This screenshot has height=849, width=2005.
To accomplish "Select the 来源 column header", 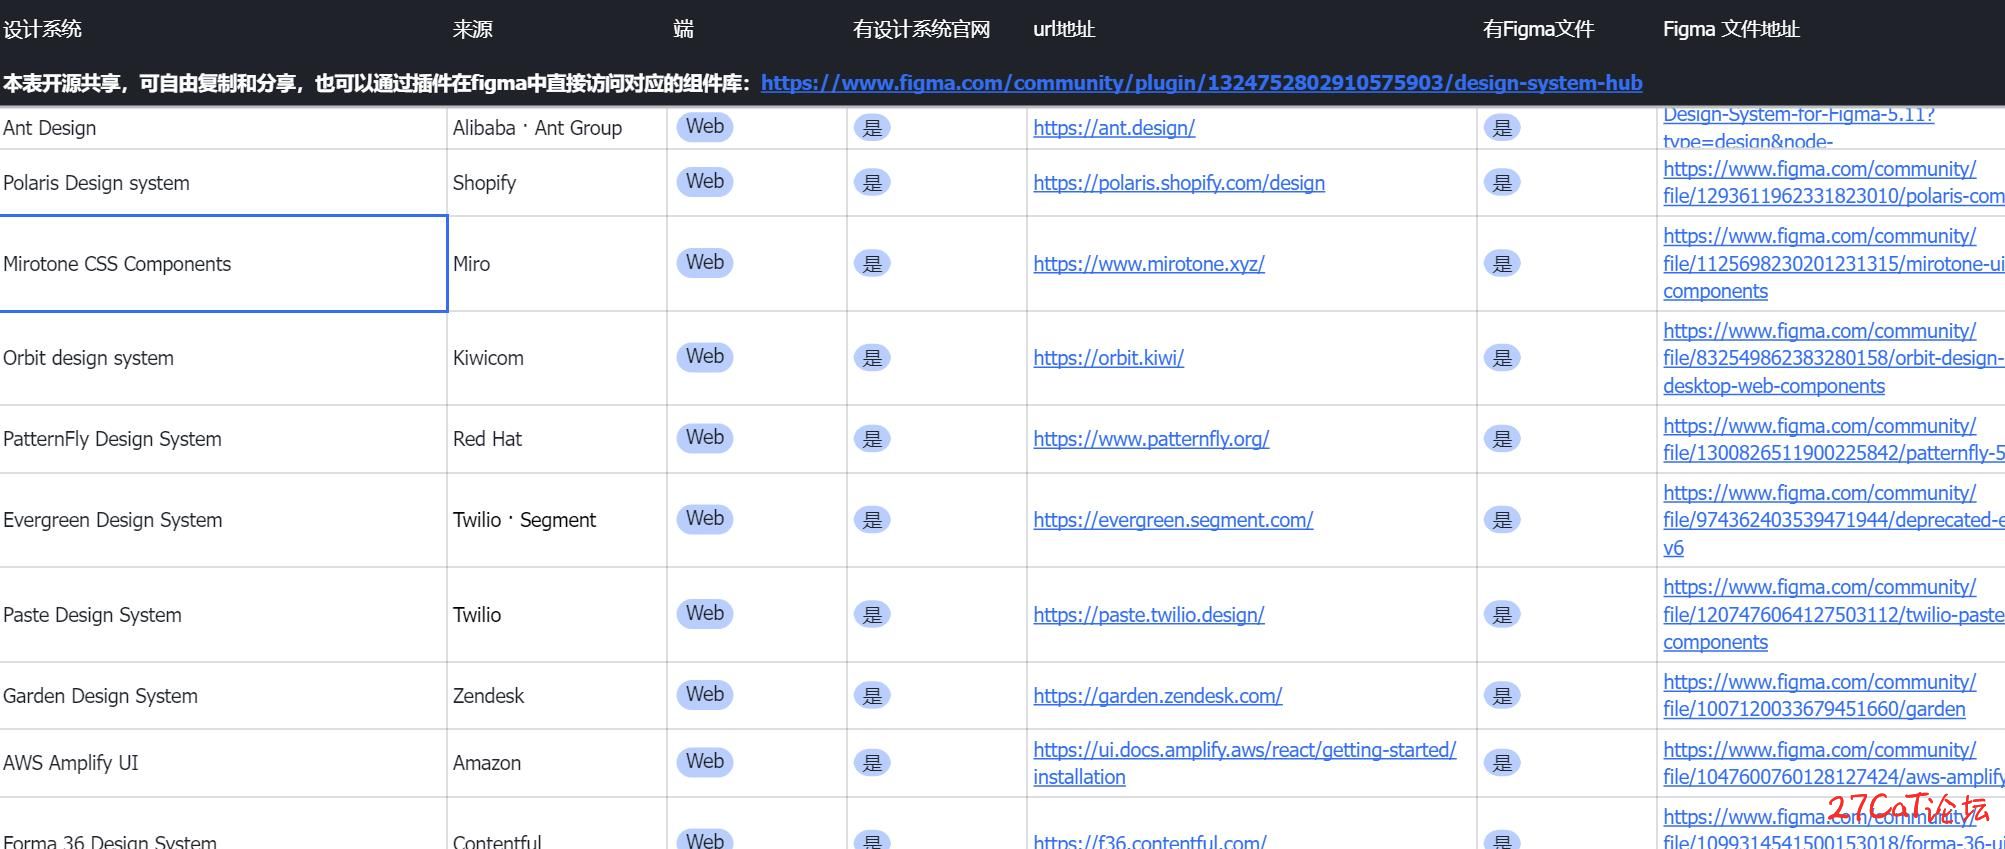I will (x=472, y=29).
